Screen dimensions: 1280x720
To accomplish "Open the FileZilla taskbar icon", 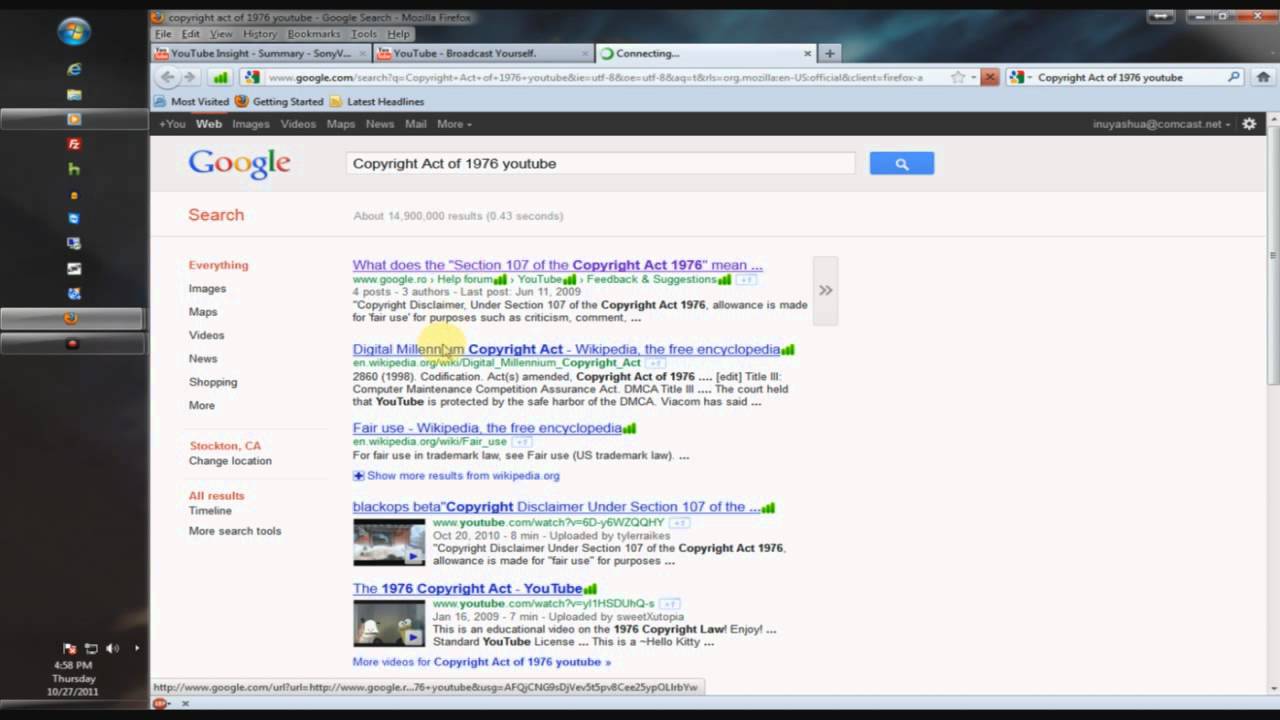I will click(74, 144).
